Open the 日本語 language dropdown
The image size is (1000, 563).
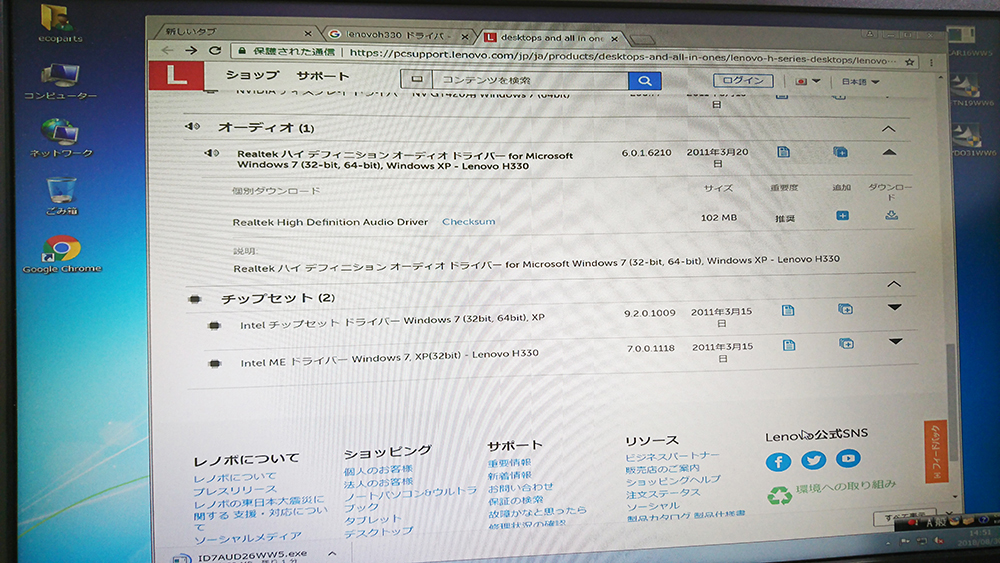(x=860, y=82)
